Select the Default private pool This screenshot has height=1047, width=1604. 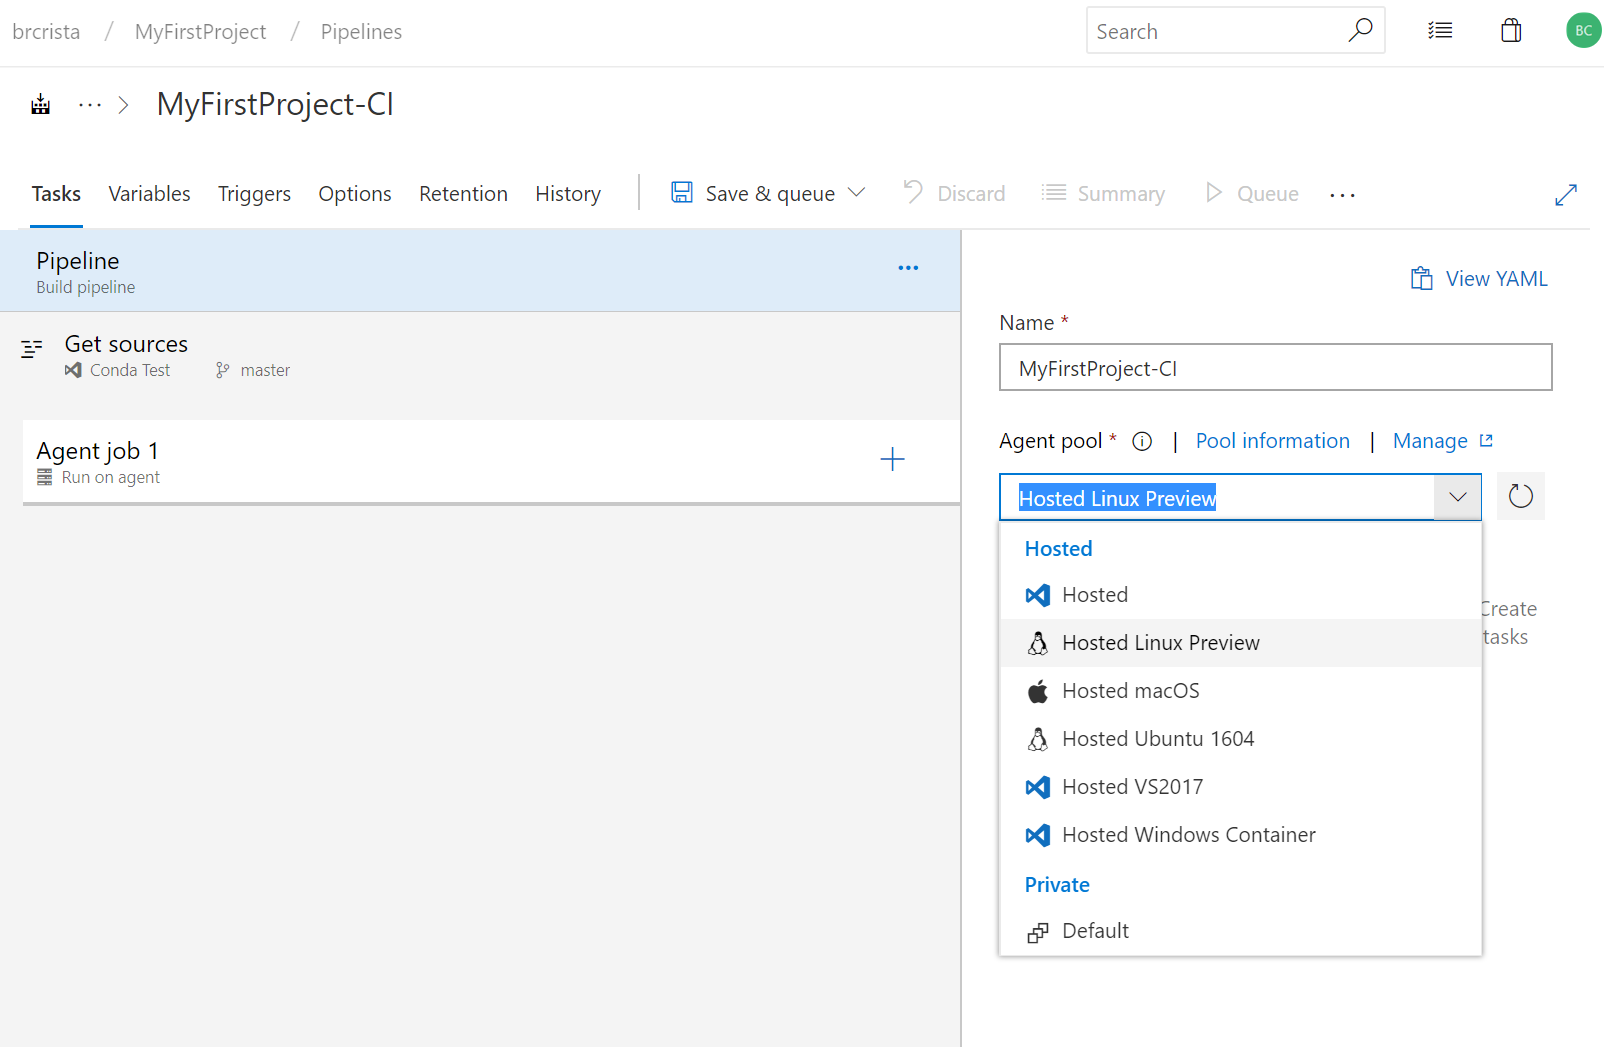pos(1240,931)
